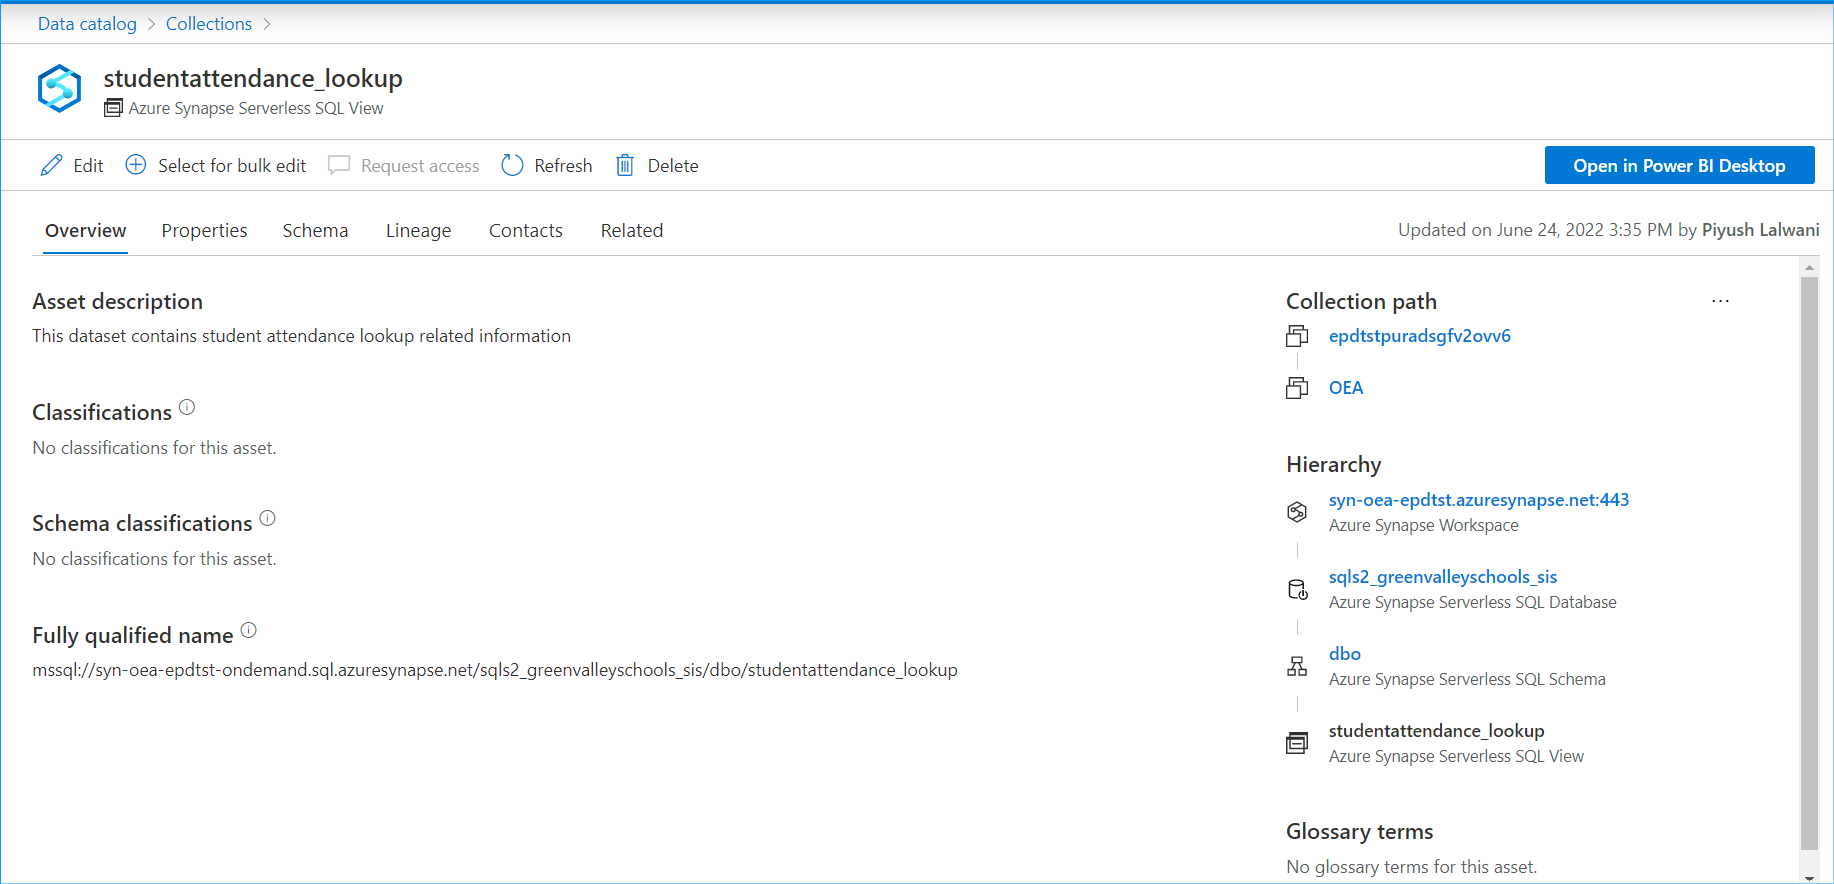Click the dbo schema hierarchy icon
The image size is (1834, 884).
[x=1297, y=666]
